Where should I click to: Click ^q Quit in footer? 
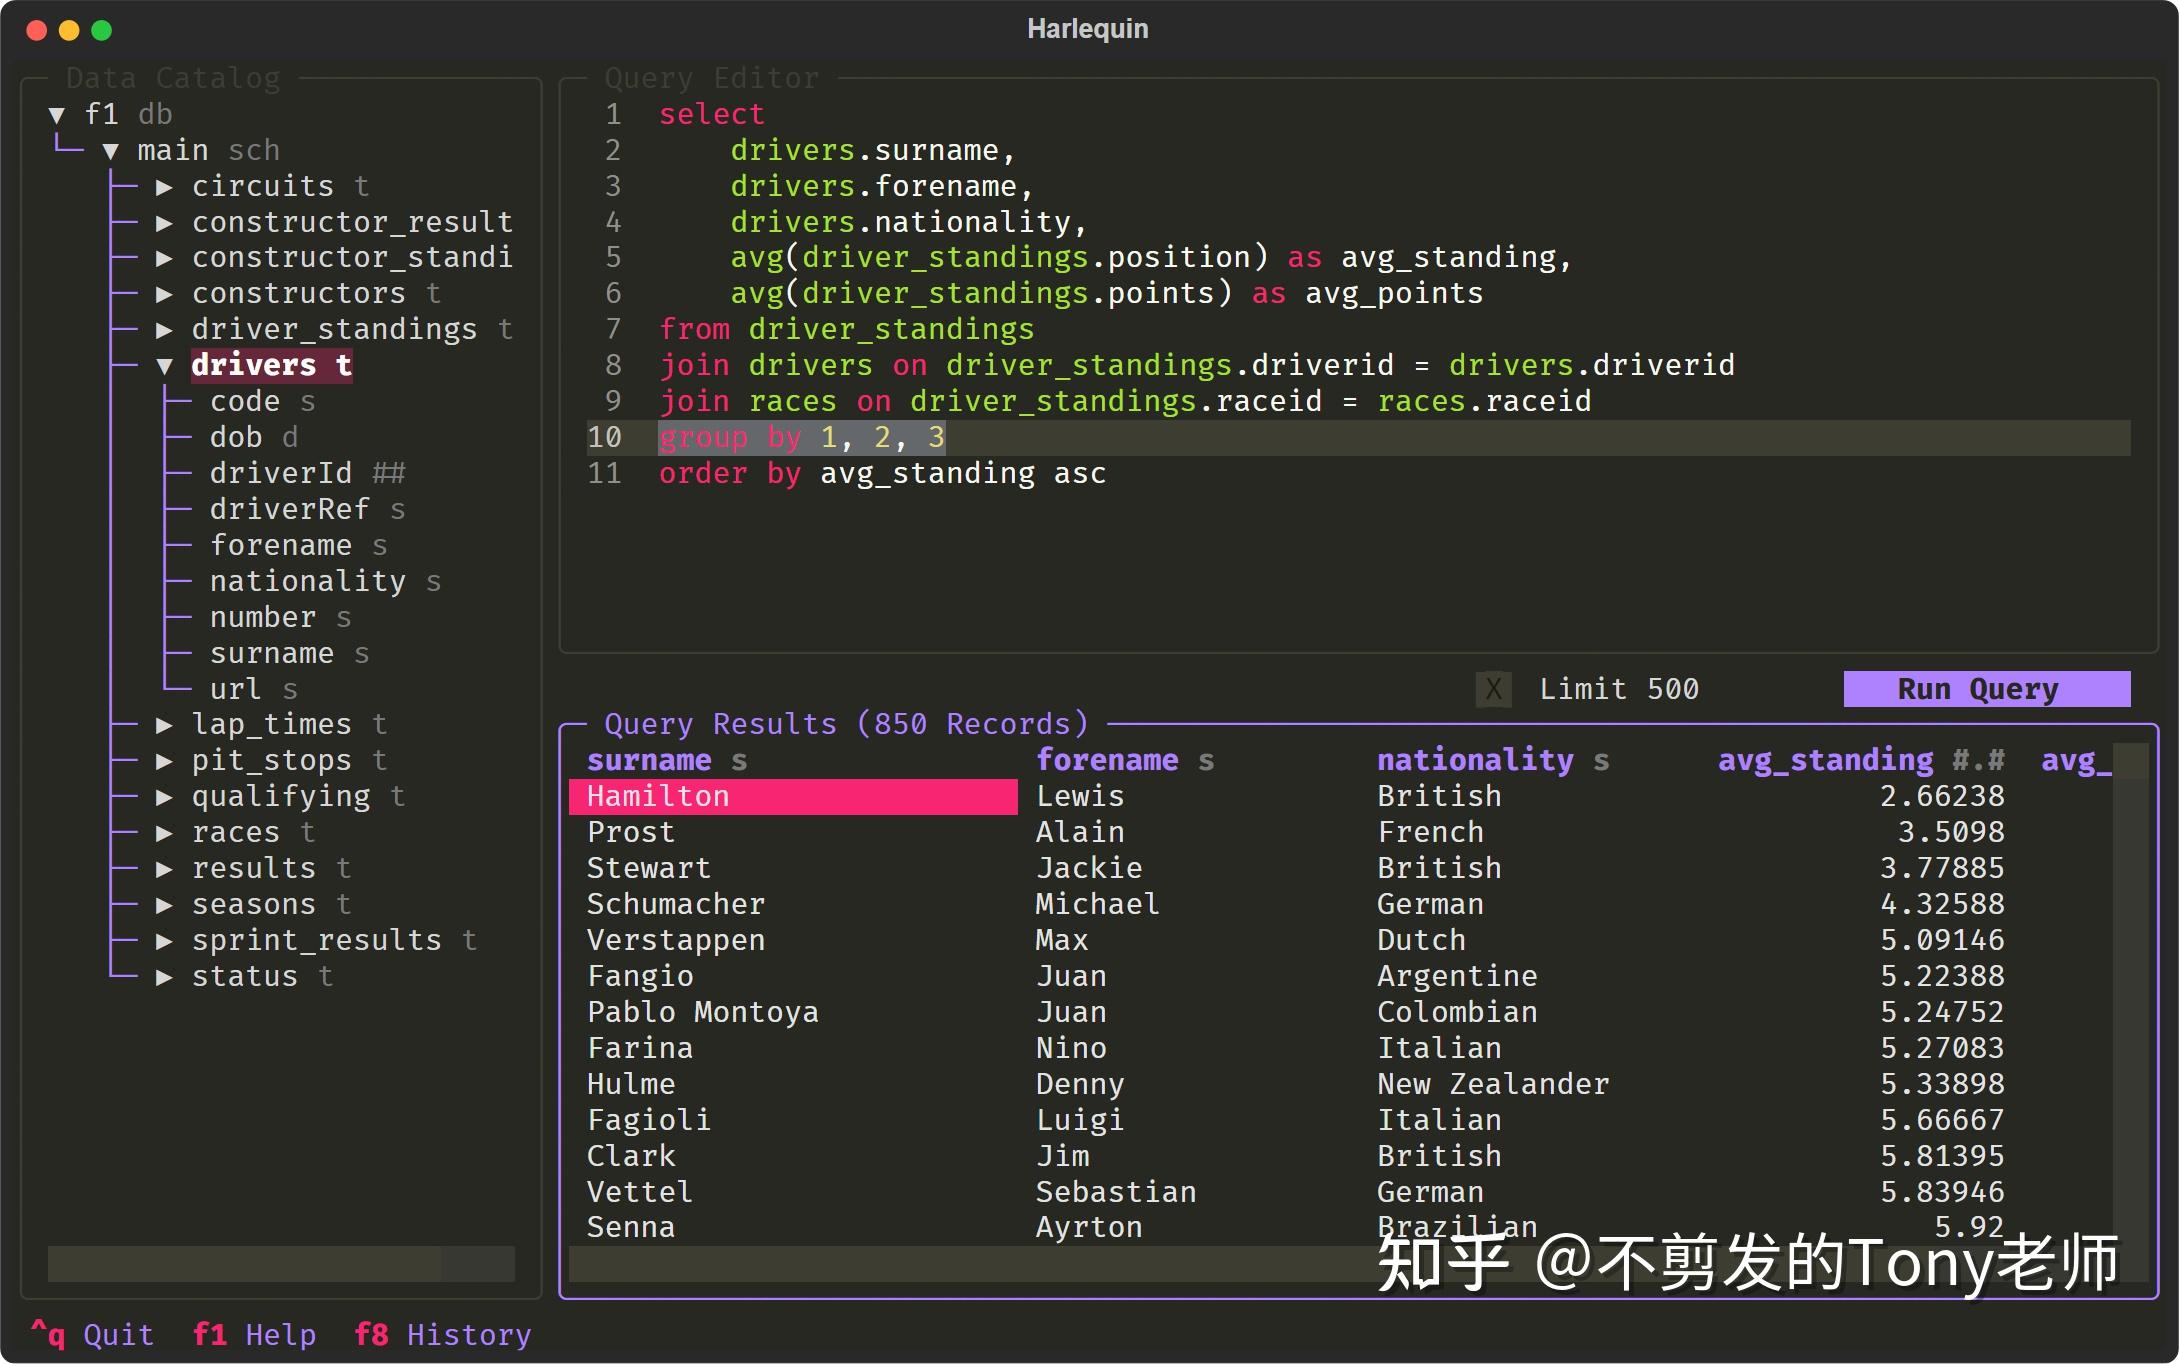pyautogui.click(x=92, y=1335)
